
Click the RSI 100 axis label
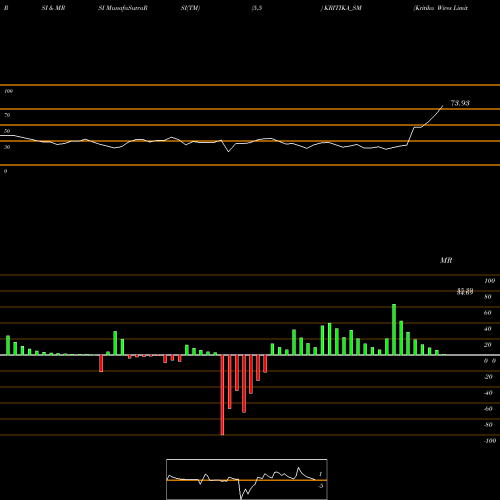pos(8,91)
